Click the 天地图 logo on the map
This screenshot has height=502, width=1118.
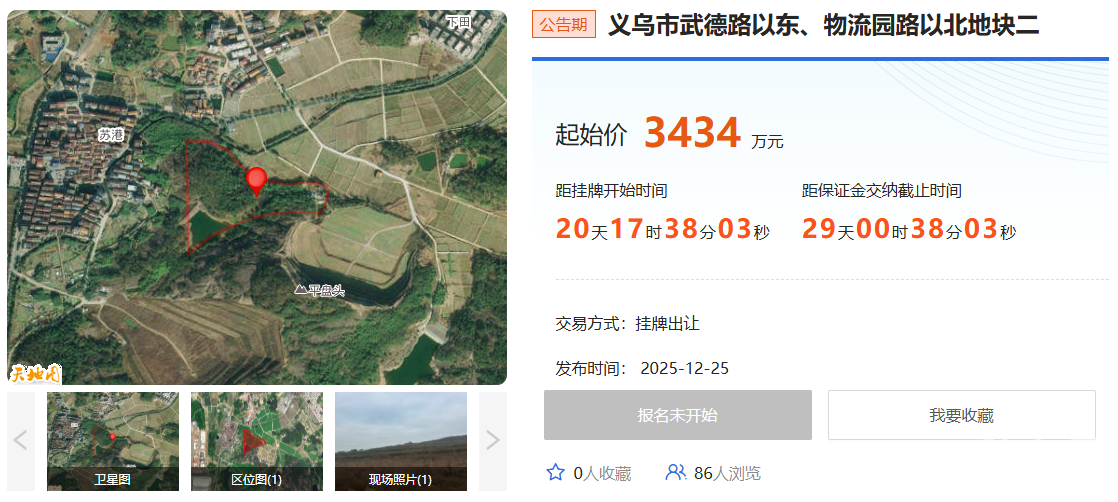[x=36, y=374]
